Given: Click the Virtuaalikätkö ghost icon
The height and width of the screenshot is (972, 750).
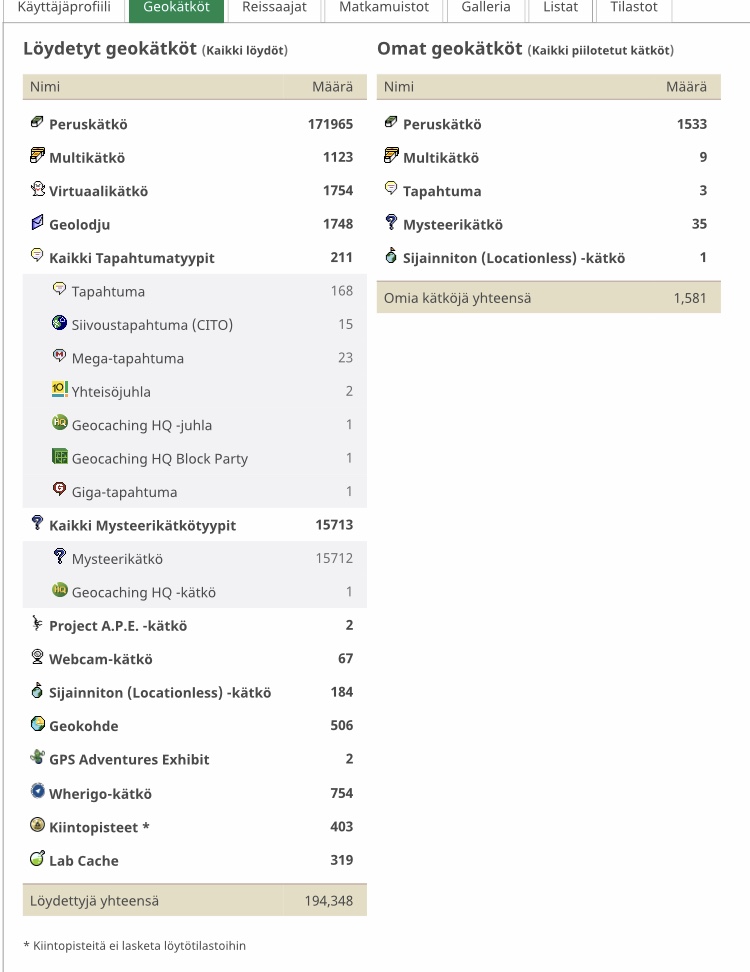Looking at the screenshot, I should [x=37, y=190].
